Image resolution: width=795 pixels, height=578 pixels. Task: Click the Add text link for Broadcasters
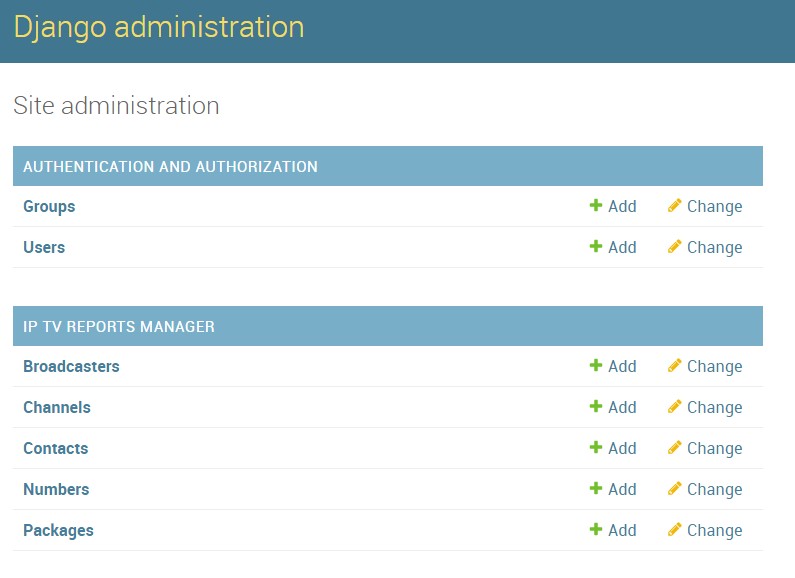click(x=622, y=367)
